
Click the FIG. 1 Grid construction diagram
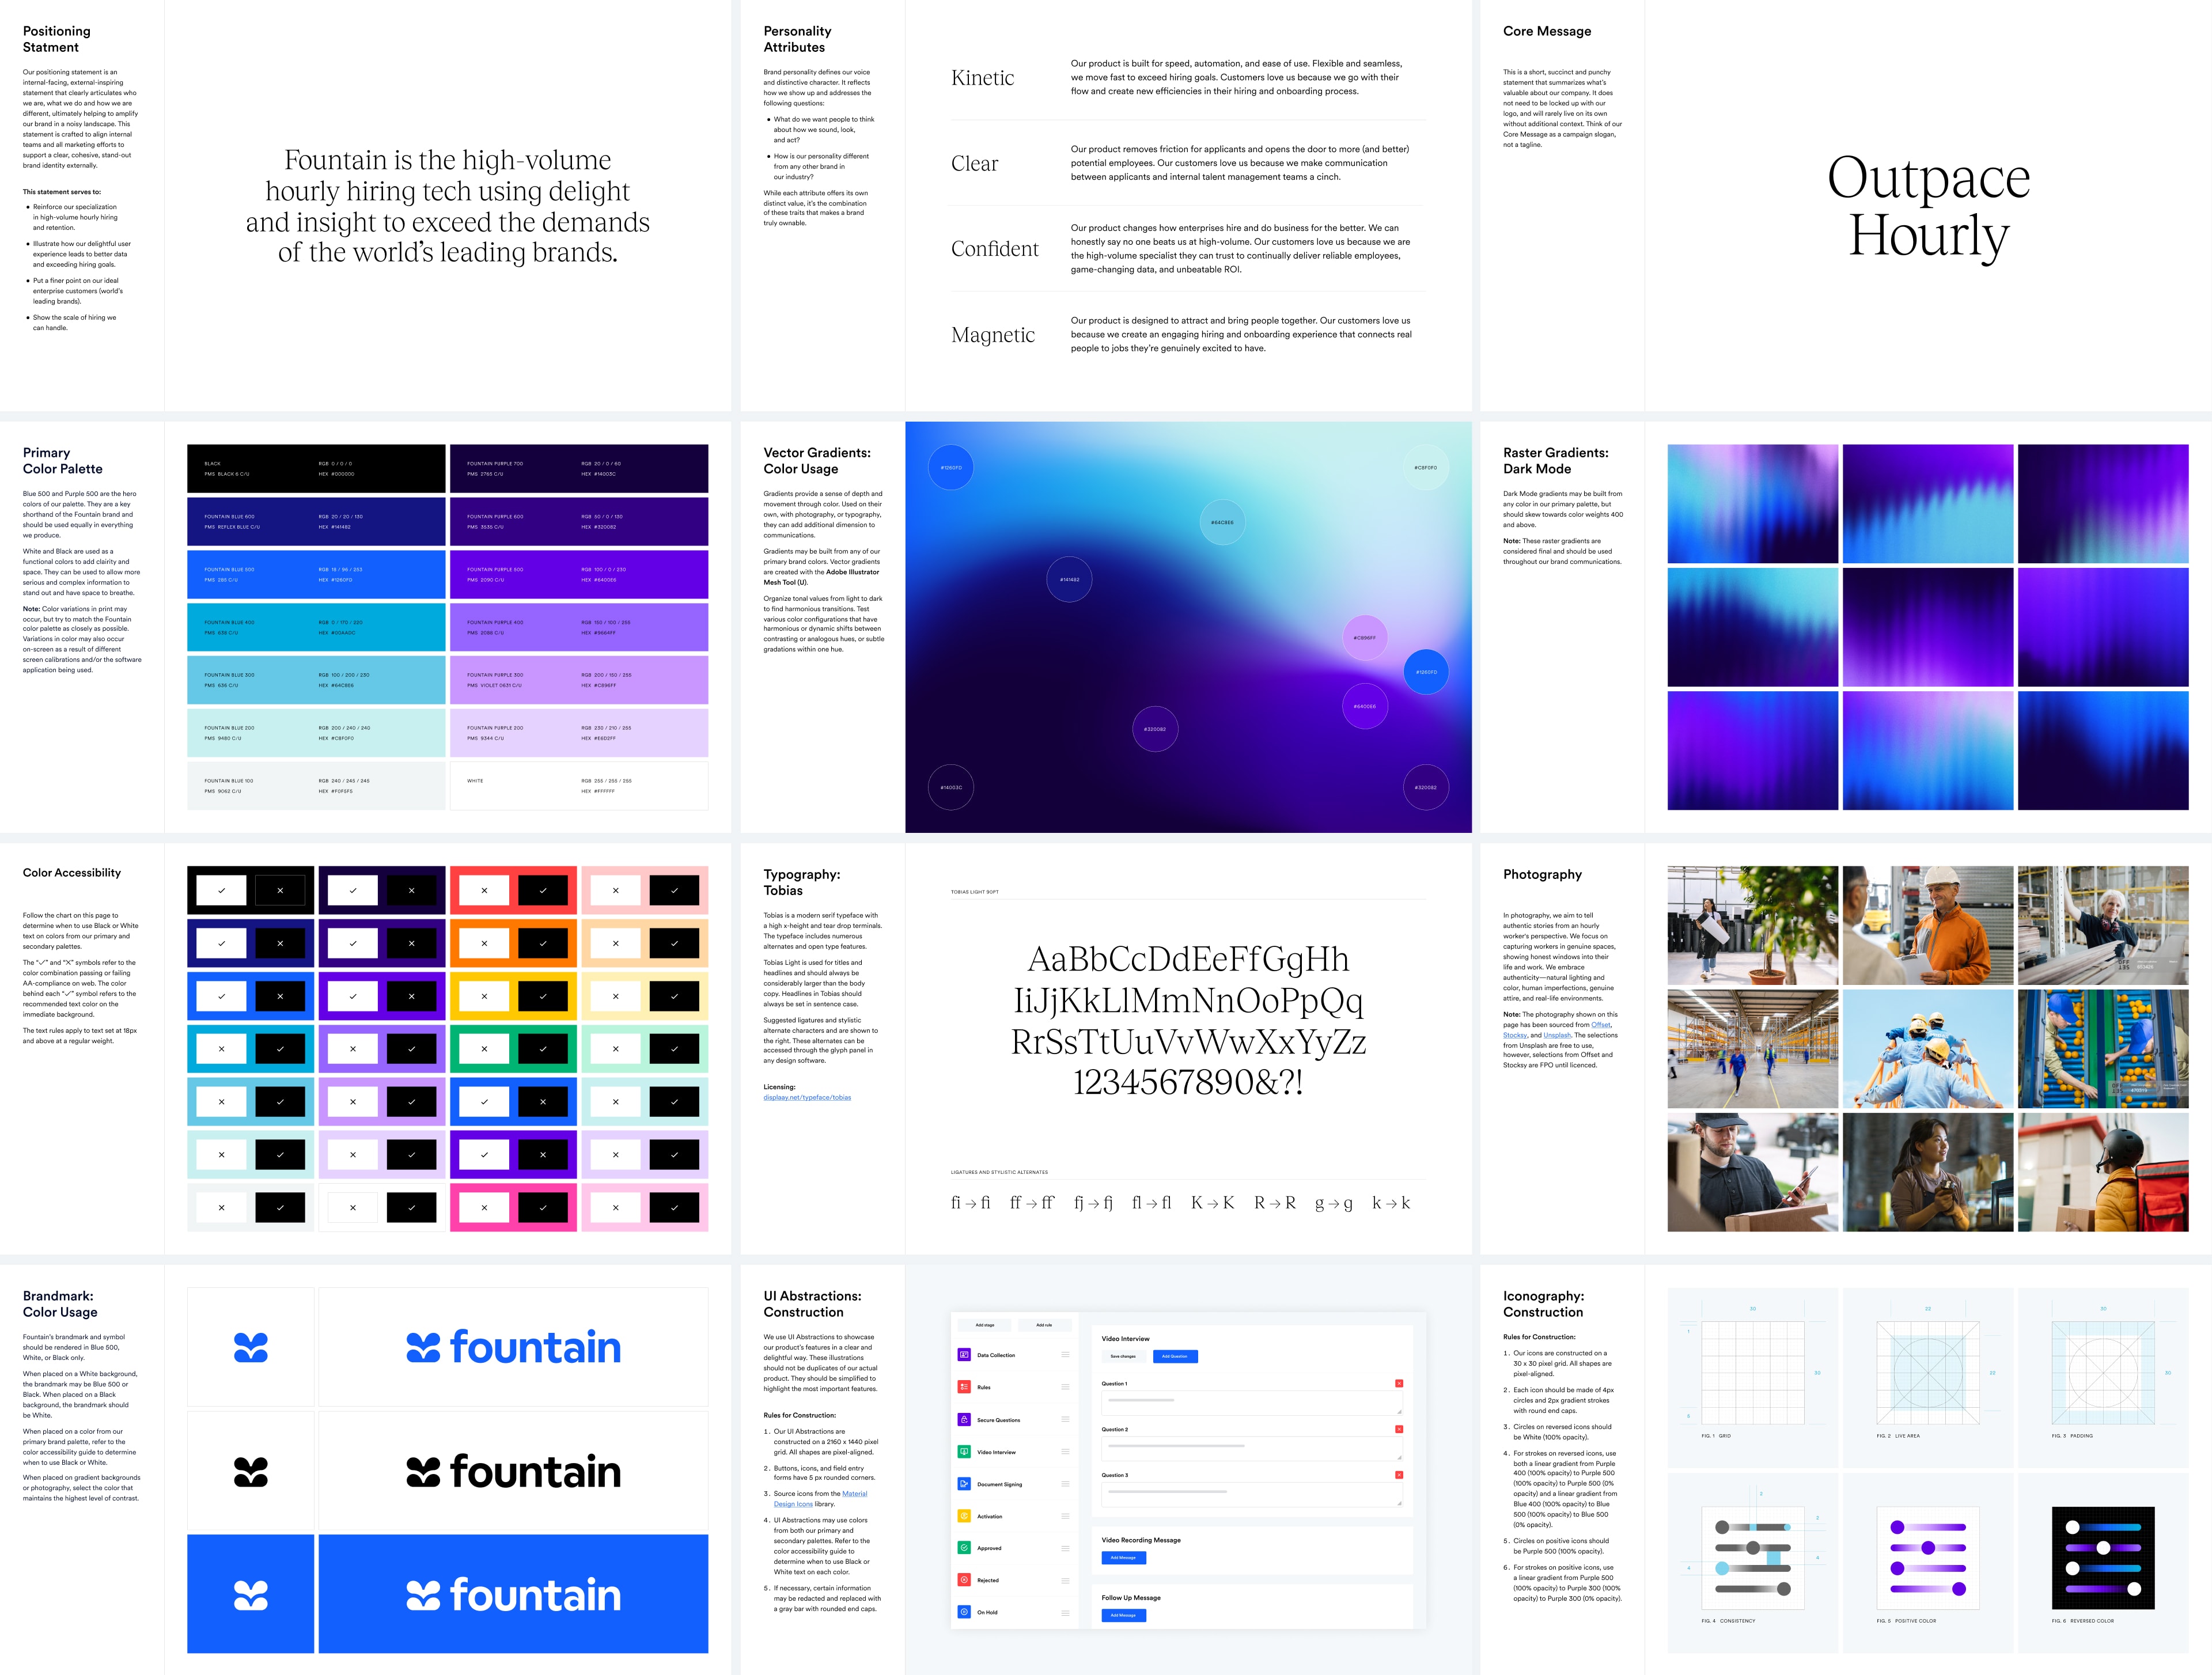pyautogui.click(x=1753, y=1373)
